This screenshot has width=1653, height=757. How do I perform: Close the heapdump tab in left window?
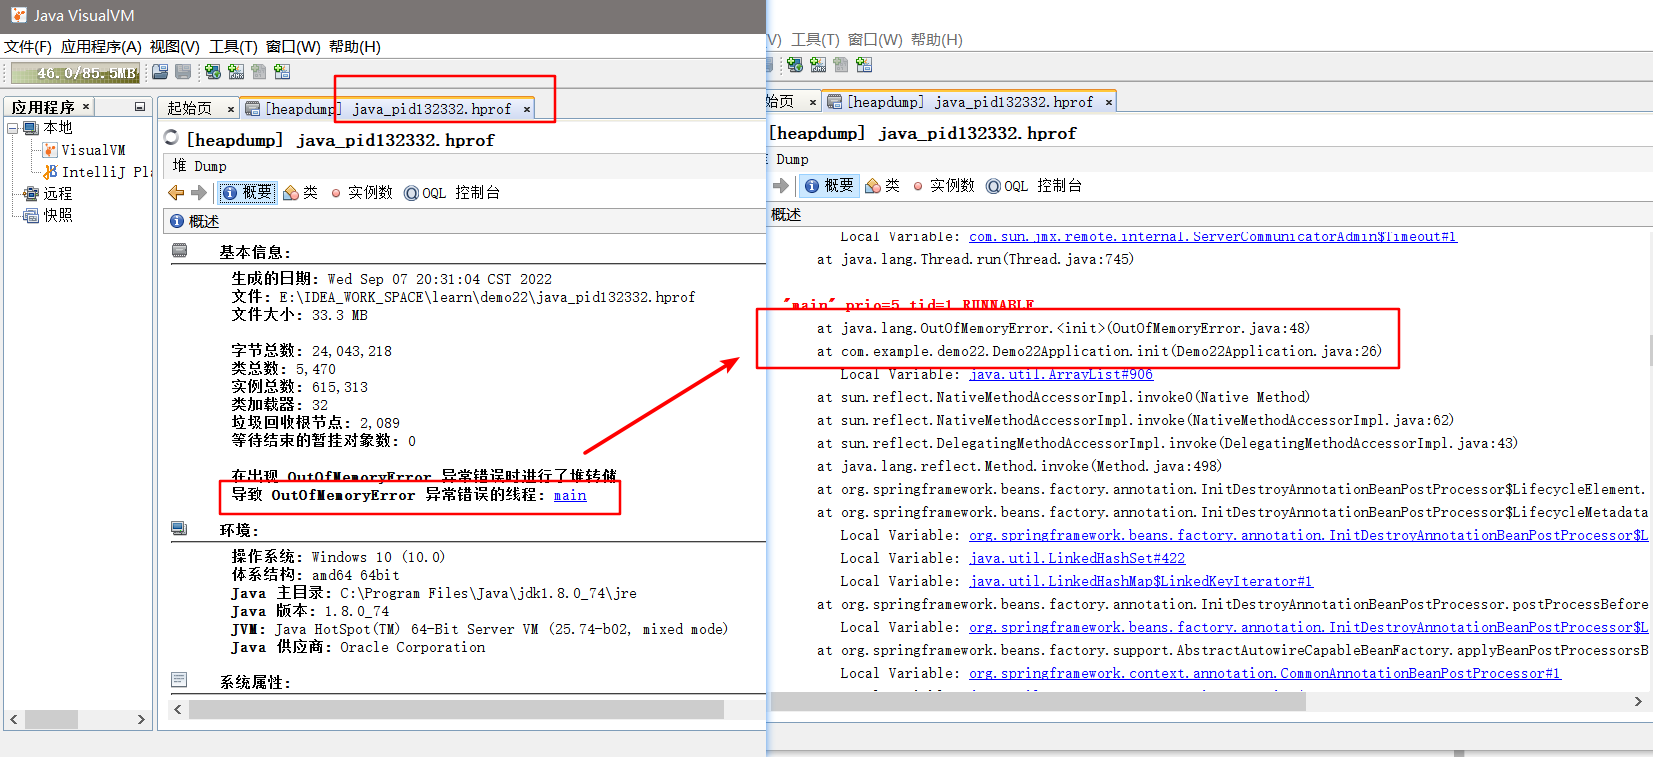pos(526,110)
